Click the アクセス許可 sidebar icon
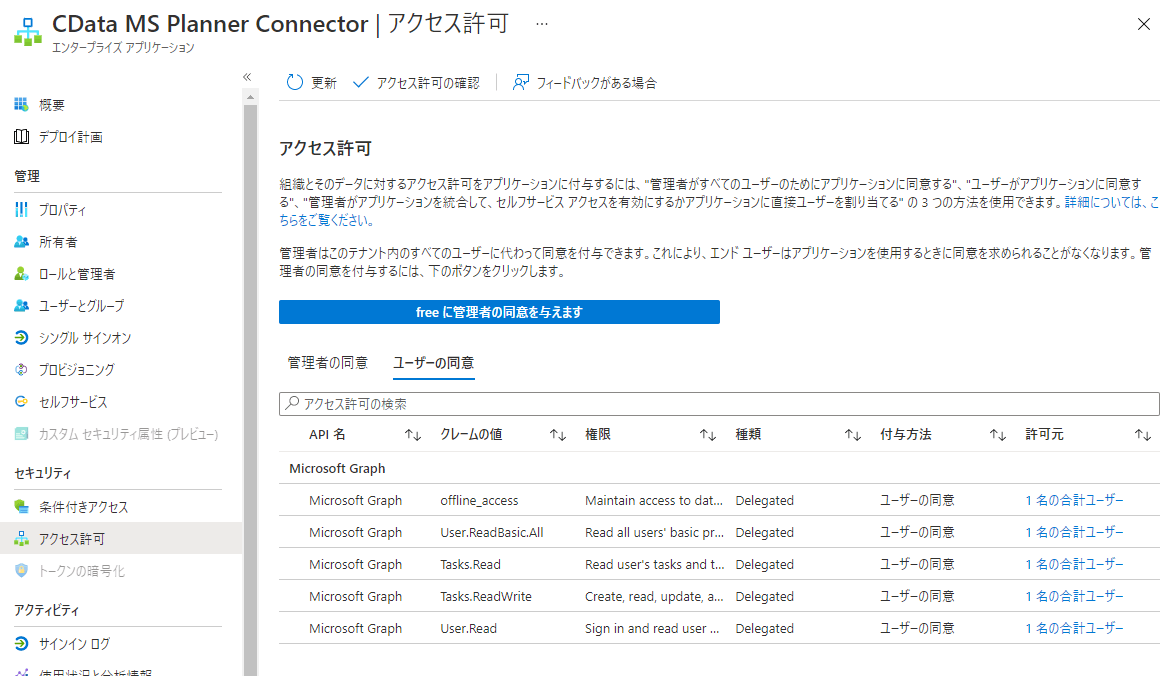1168x676 pixels. click(22, 539)
